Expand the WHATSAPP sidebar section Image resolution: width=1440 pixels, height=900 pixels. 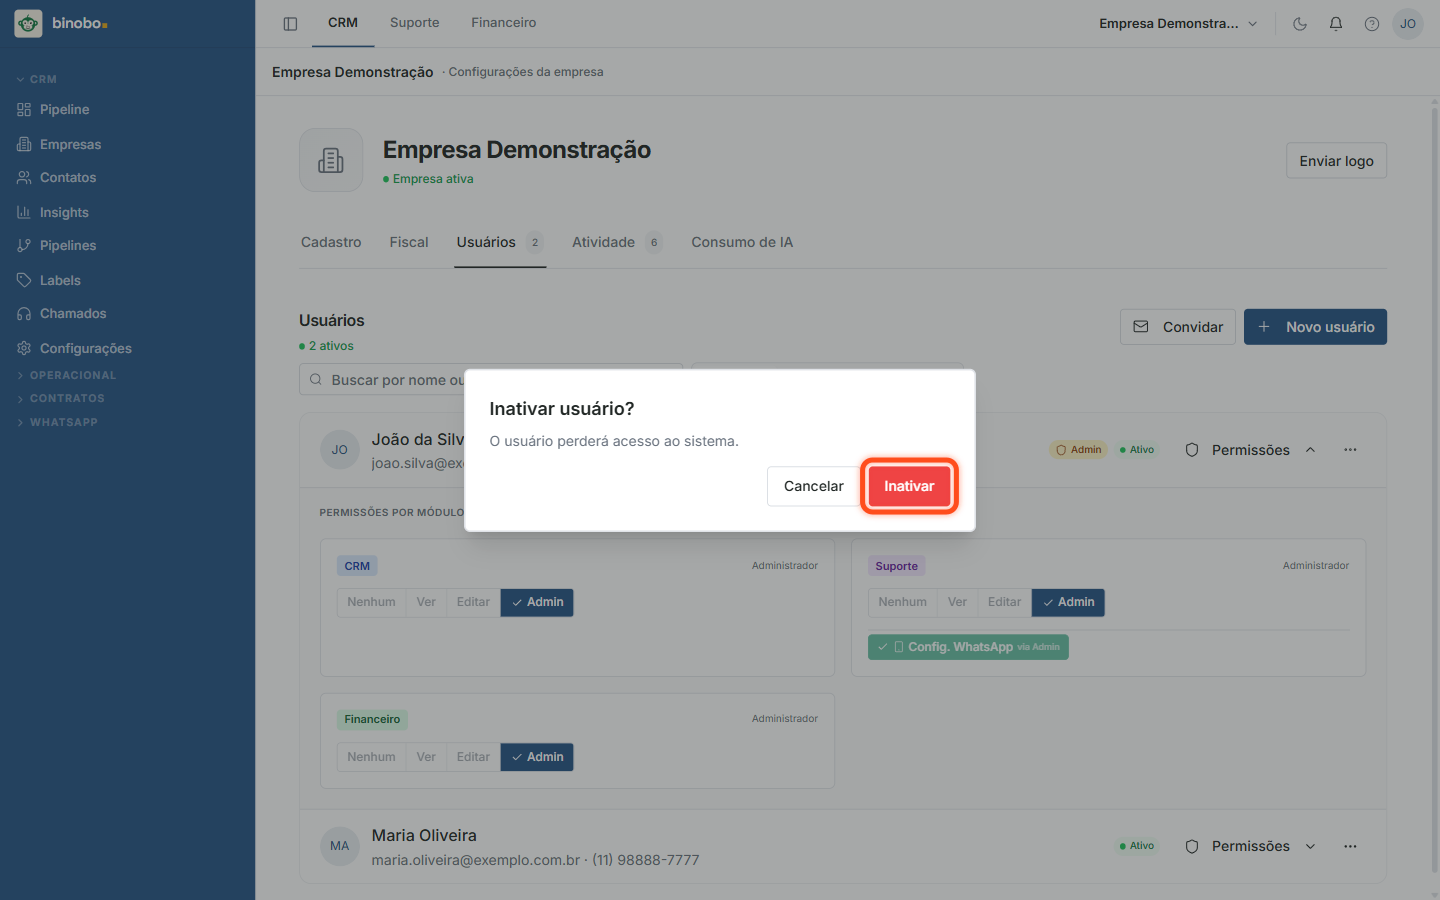57,422
